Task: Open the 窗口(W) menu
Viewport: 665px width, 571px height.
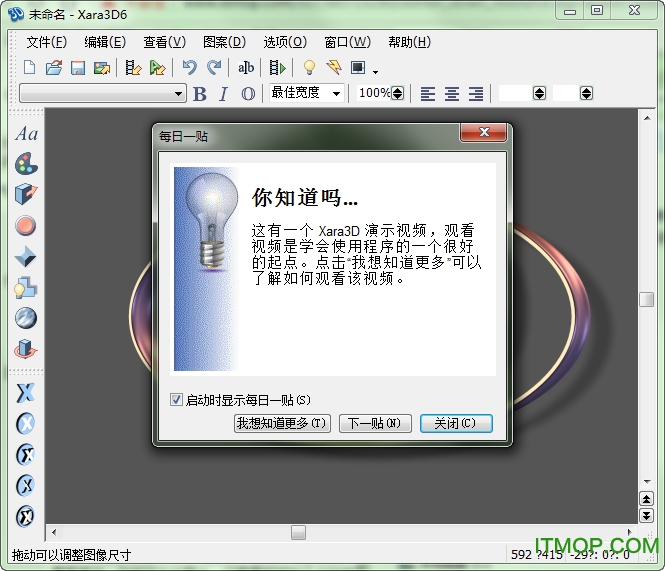Action: (x=347, y=42)
